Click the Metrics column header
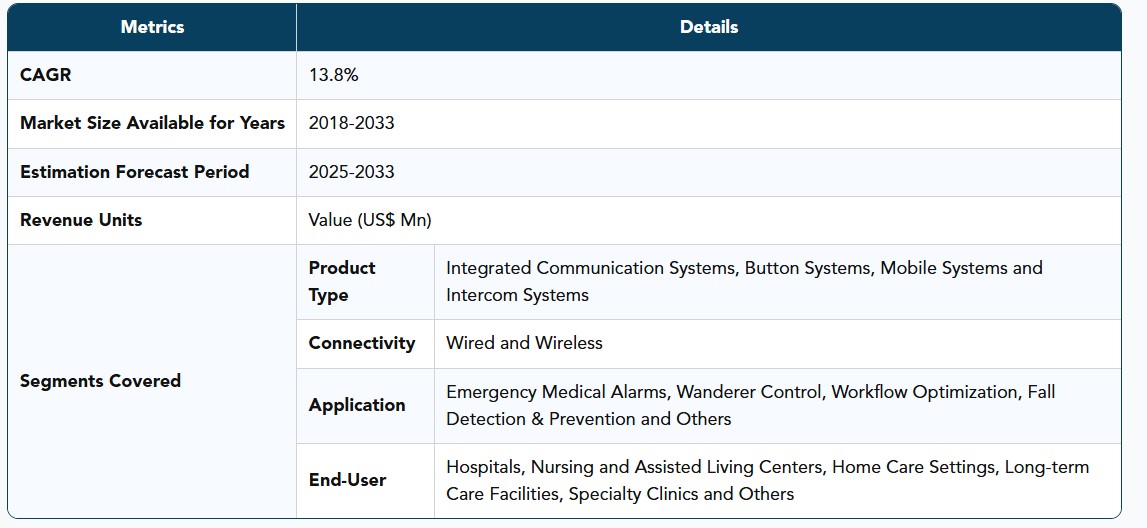Image resolution: width=1147 pixels, height=528 pixels. [152, 27]
